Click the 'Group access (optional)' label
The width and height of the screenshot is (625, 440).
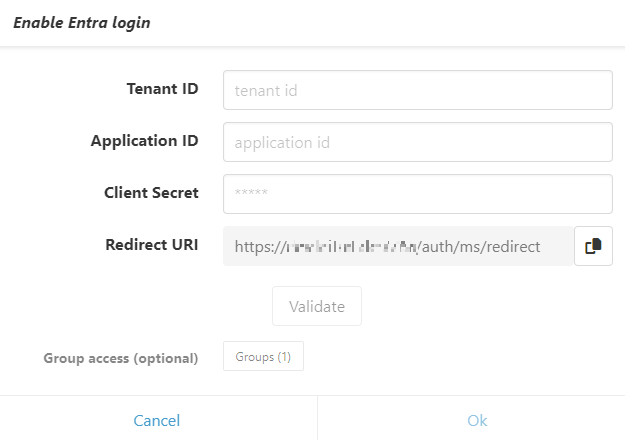click(121, 358)
